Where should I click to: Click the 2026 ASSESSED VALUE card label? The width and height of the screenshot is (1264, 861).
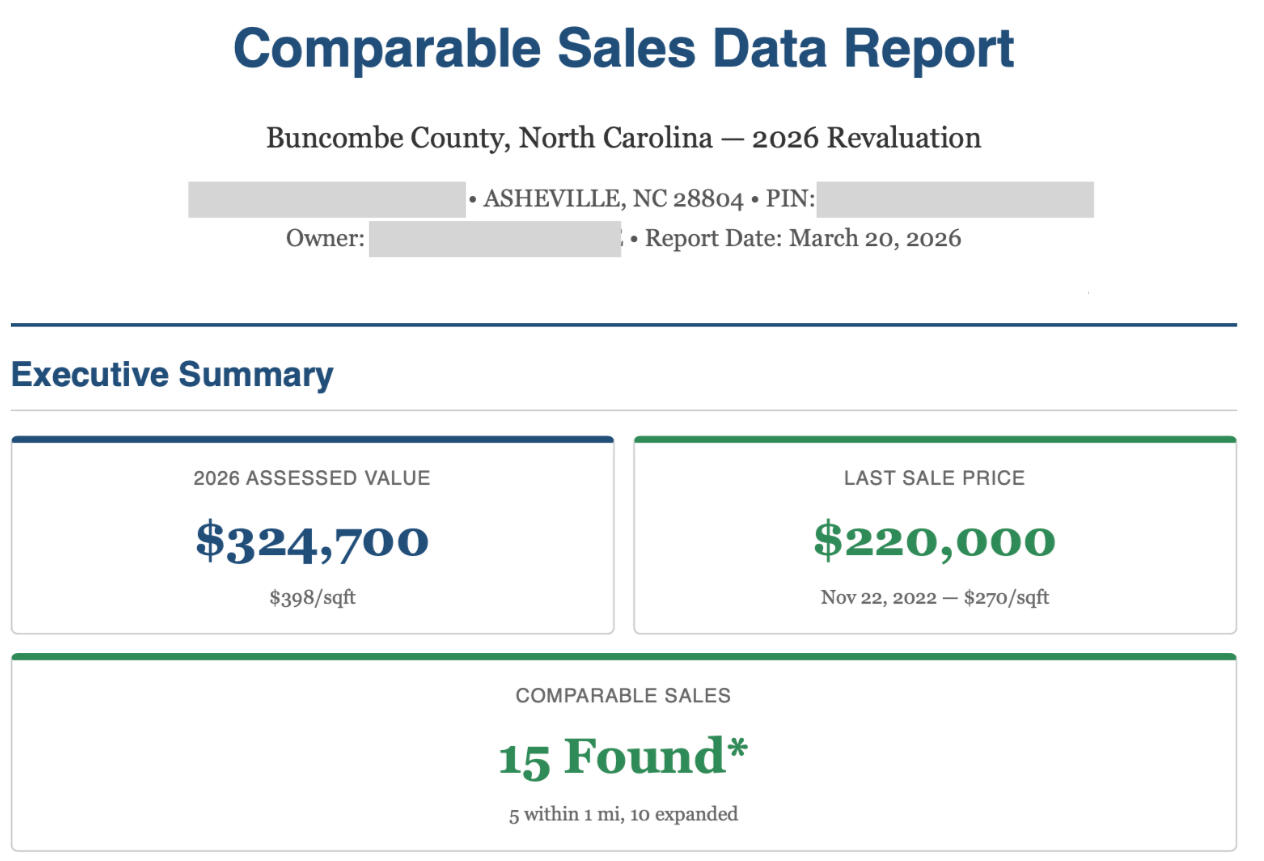click(x=312, y=478)
